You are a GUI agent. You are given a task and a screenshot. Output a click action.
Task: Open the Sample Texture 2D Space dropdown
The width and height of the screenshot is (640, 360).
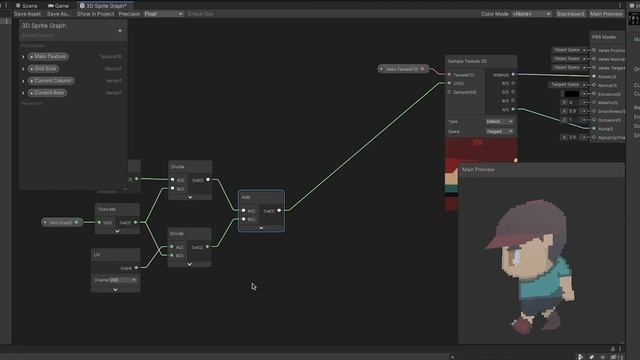[500, 131]
